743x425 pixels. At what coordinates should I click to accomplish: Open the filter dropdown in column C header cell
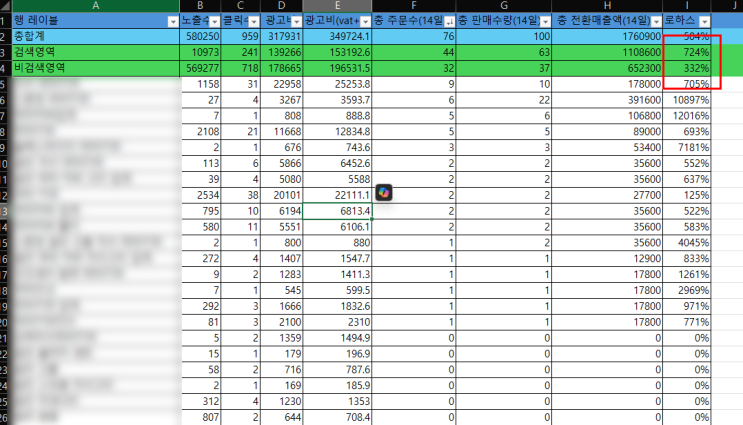click(x=254, y=22)
